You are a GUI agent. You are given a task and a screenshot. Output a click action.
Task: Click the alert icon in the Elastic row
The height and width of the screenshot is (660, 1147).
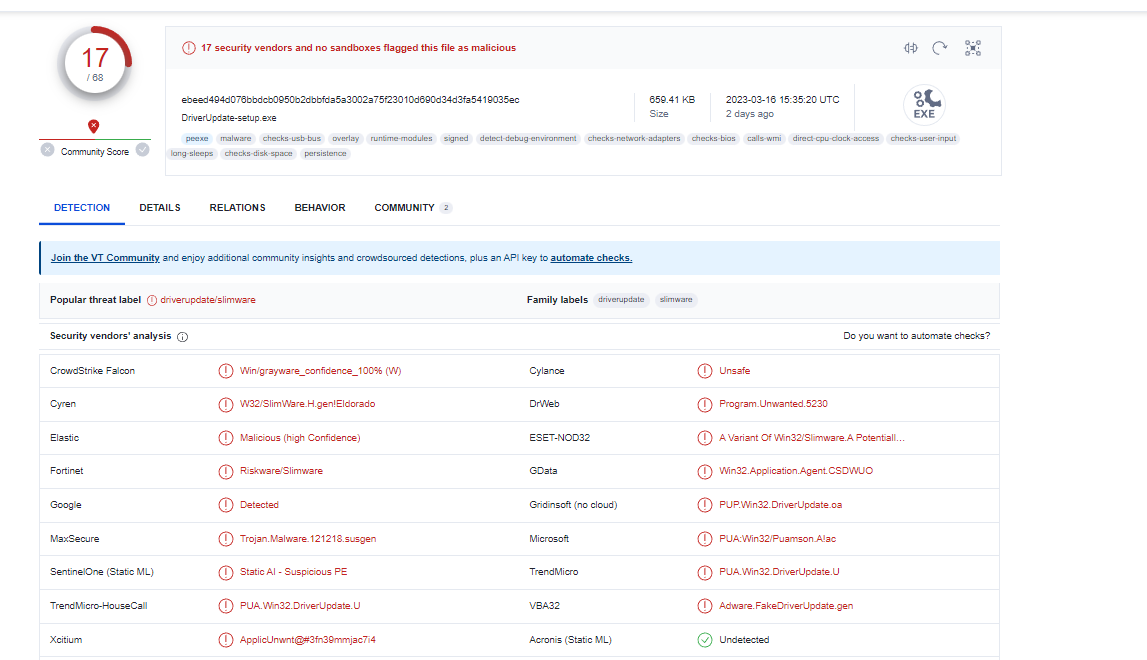pos(226,438)
